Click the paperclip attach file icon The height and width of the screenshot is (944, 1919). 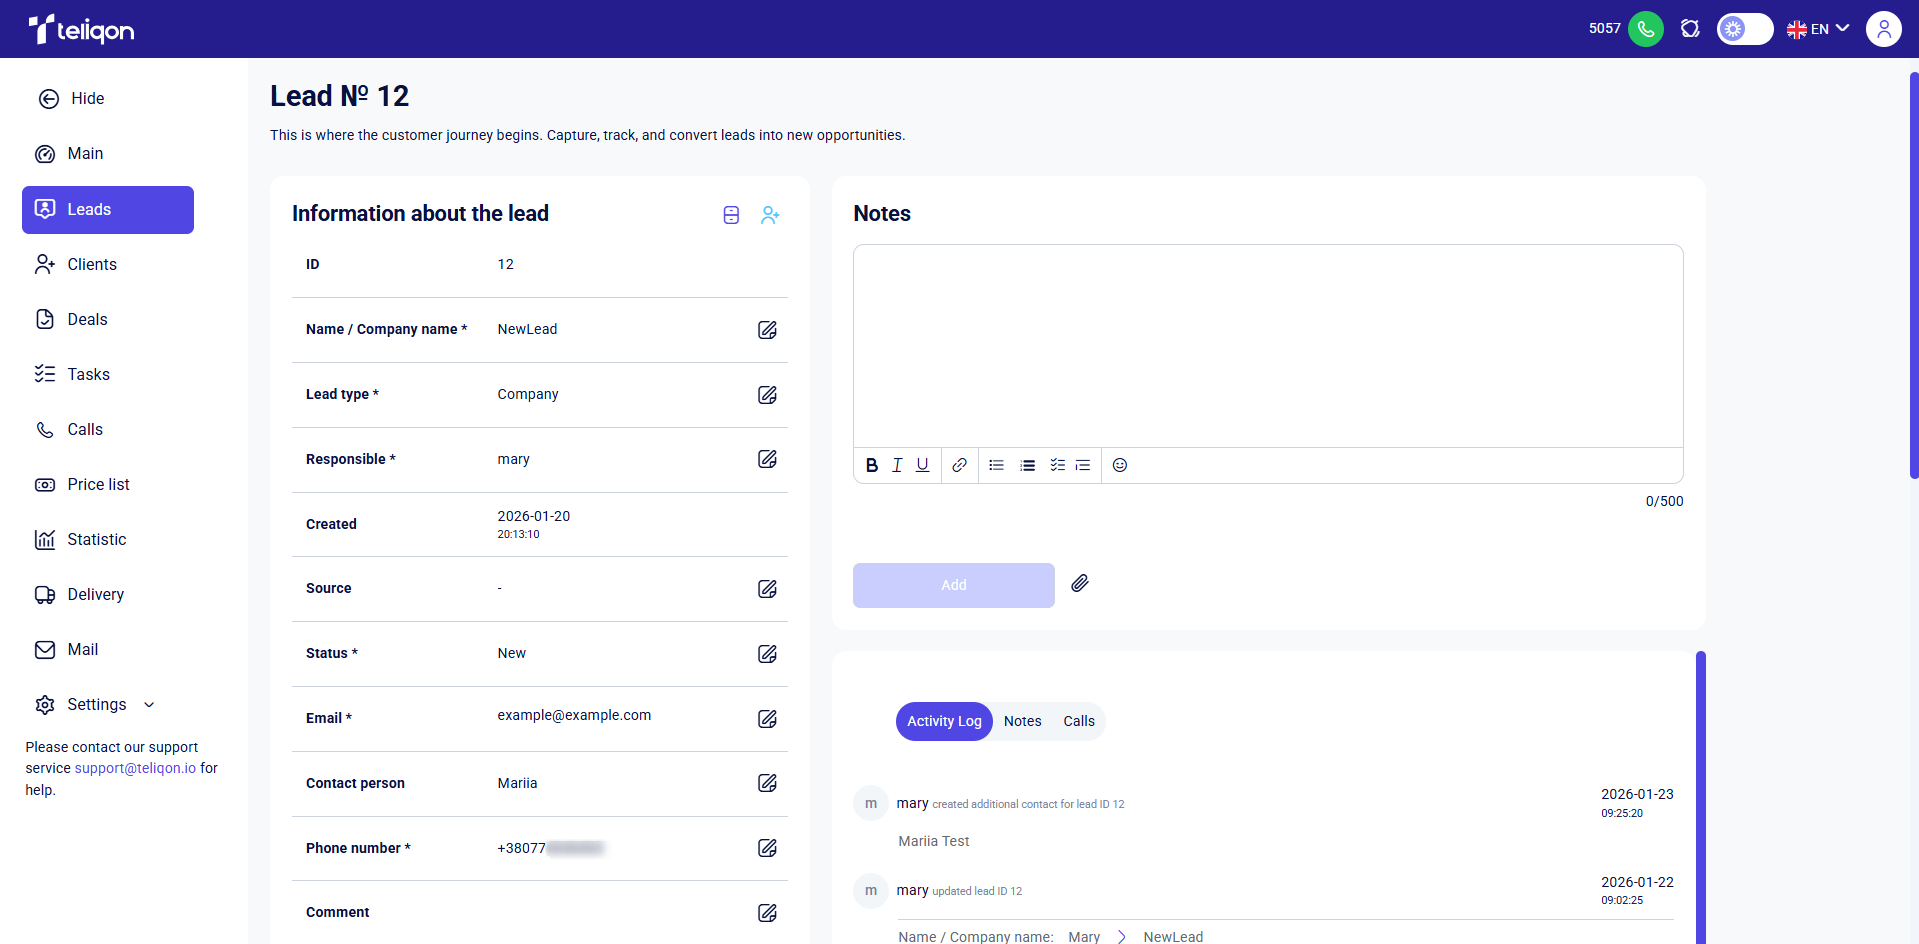point(1080,584)
